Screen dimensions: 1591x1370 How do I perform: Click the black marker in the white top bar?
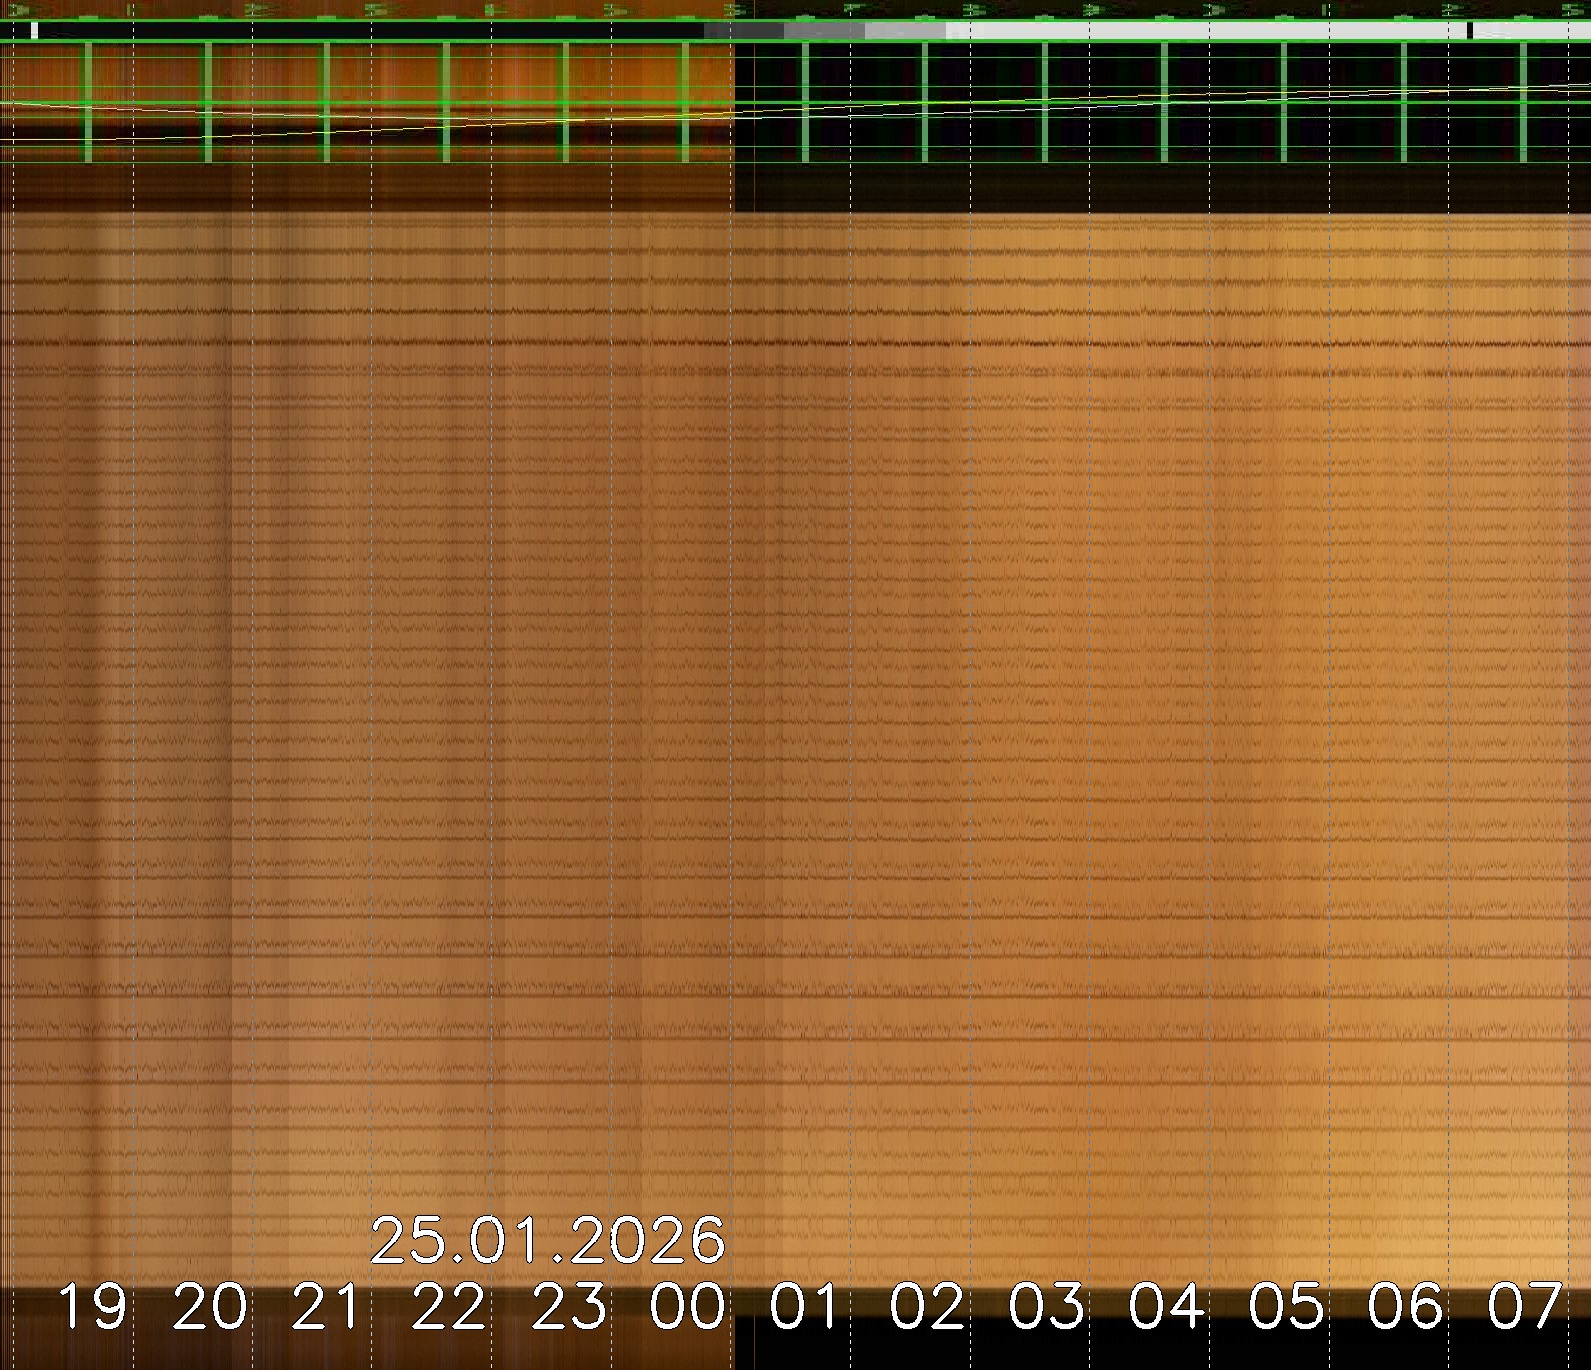1469,31
